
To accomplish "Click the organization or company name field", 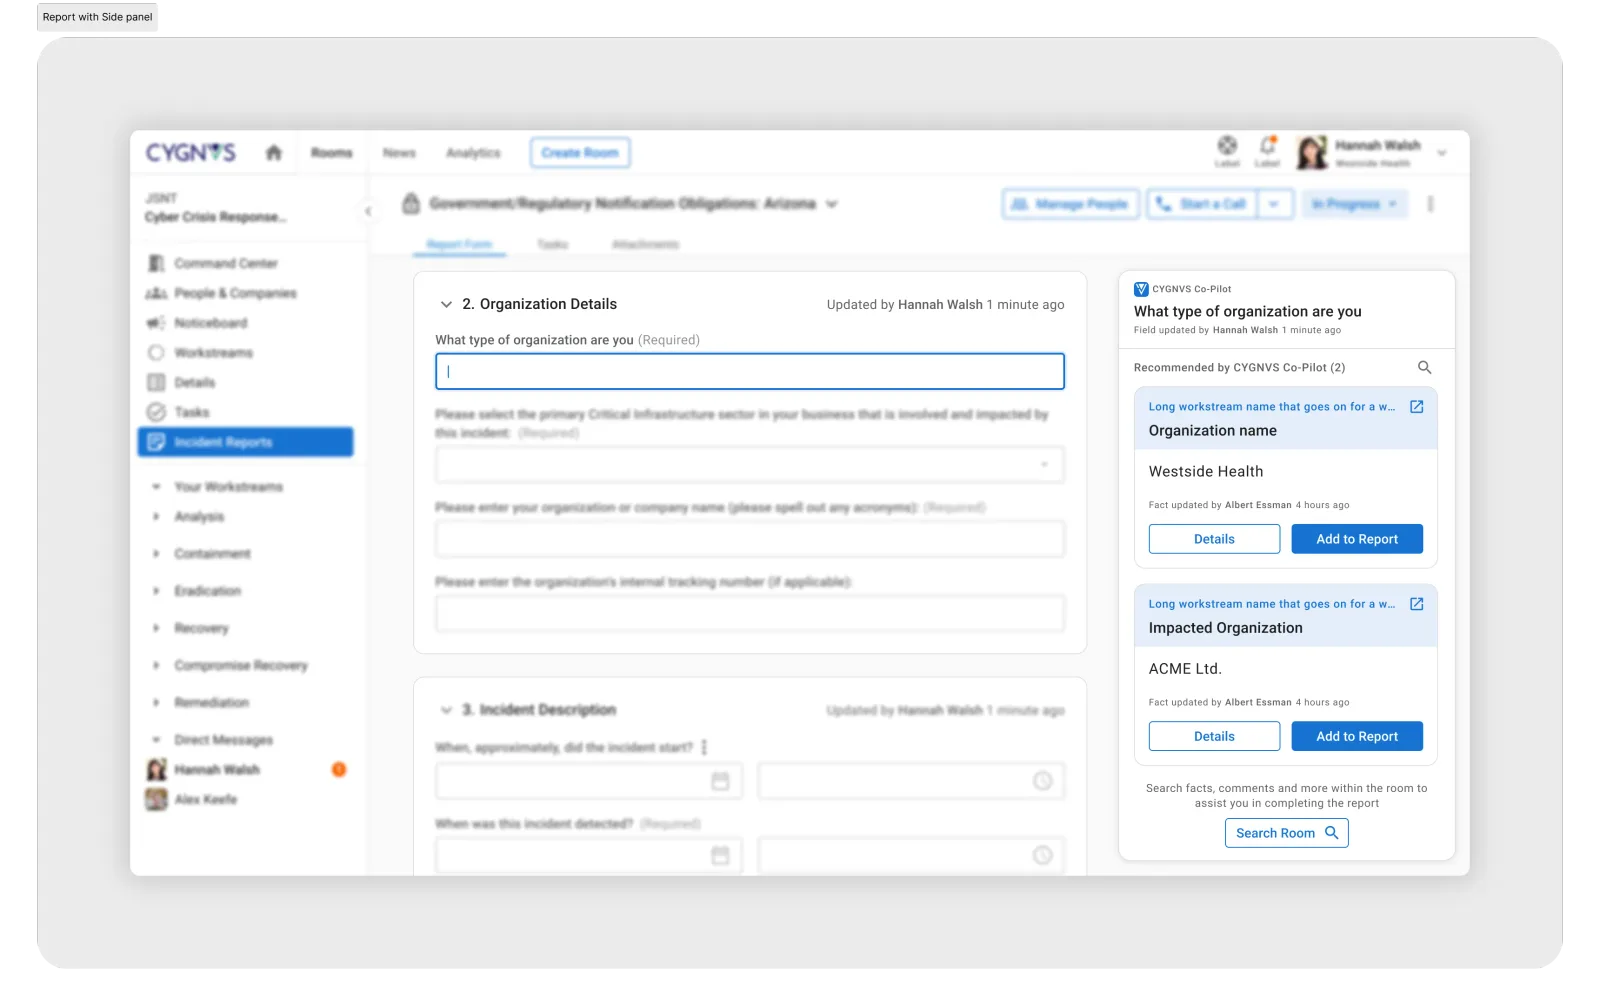I will pyautogui.click(x=750, y=539).
